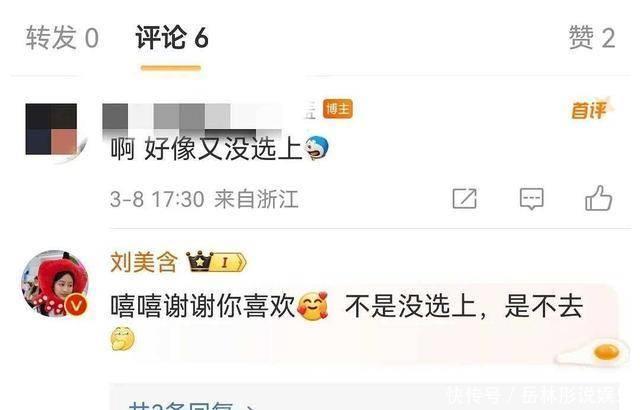
Task: Expand the 共2条回复 replies link
Action: (192, 405)
